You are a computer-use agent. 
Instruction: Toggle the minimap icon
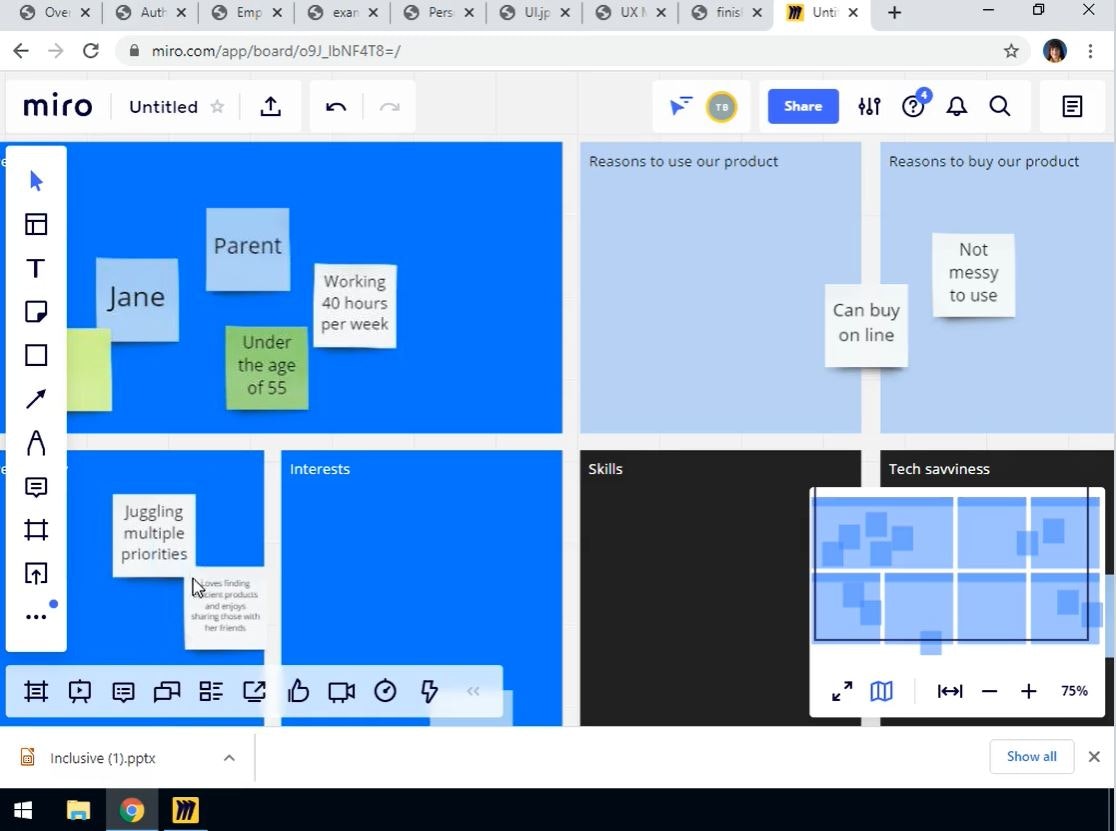881,691
